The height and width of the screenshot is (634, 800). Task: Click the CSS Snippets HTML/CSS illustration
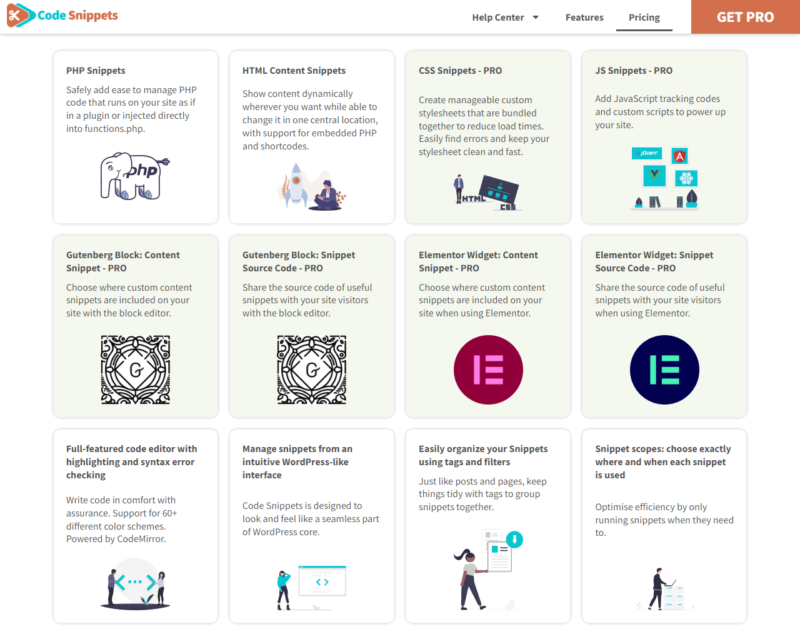click(487, 190)
